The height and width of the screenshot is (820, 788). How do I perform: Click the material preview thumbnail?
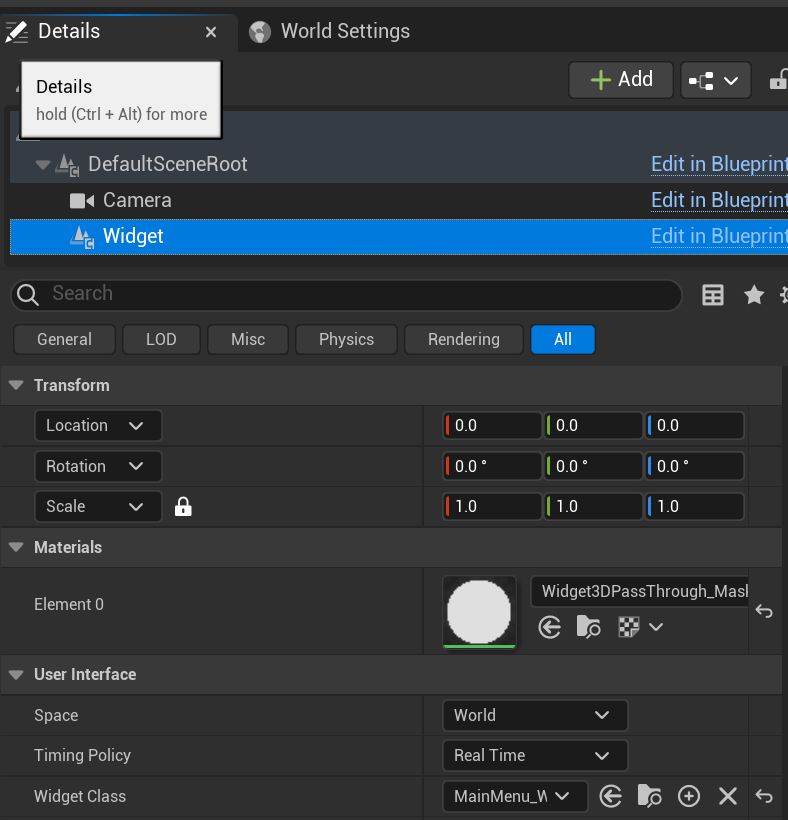tap(479, 611)
